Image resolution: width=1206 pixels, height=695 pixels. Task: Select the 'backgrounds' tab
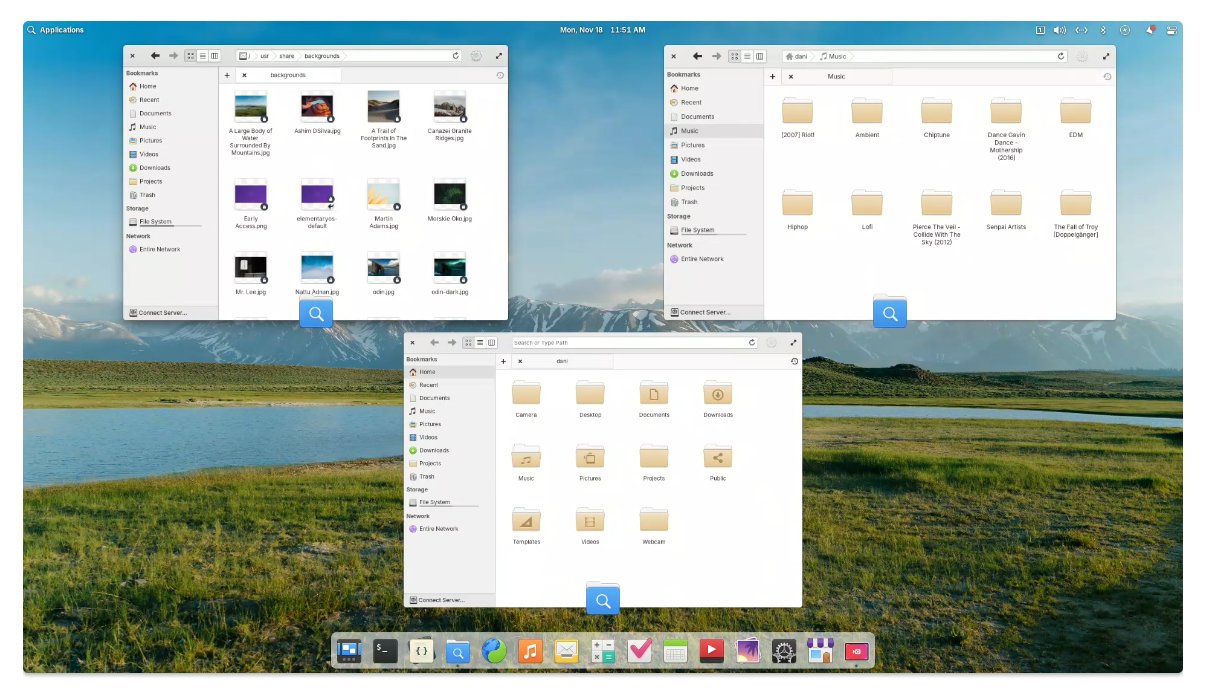[x=288, y=75]
